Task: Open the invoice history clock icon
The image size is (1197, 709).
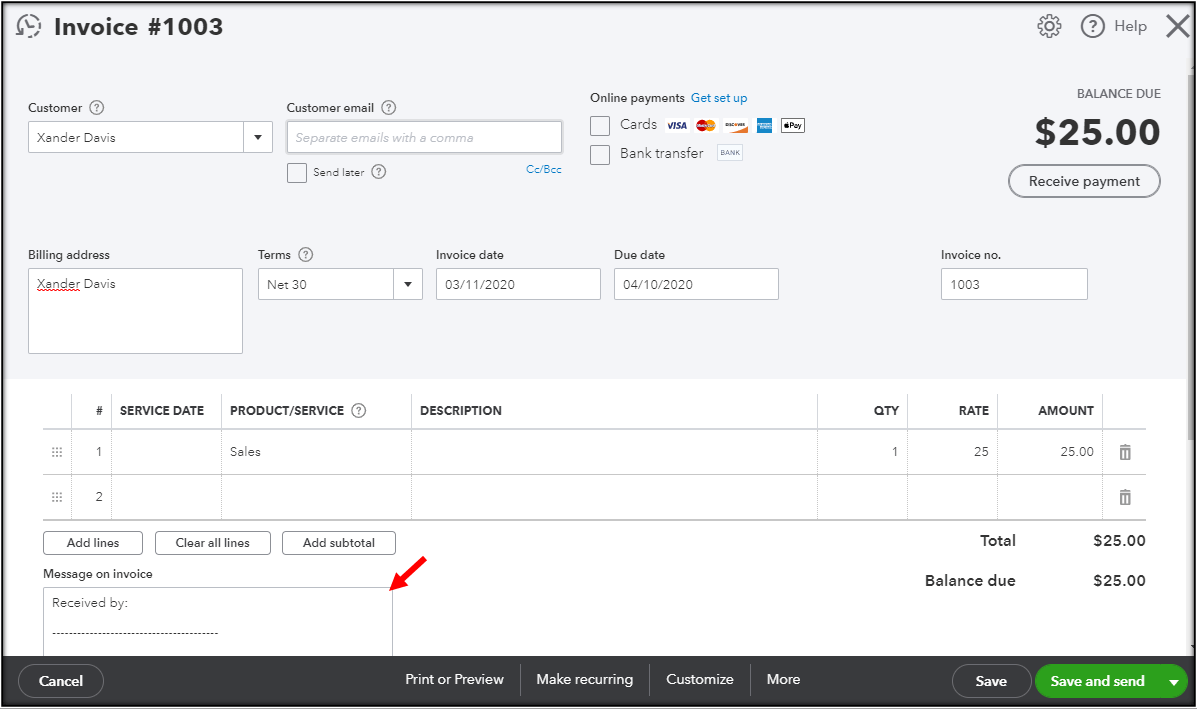Action: [28, 26]
